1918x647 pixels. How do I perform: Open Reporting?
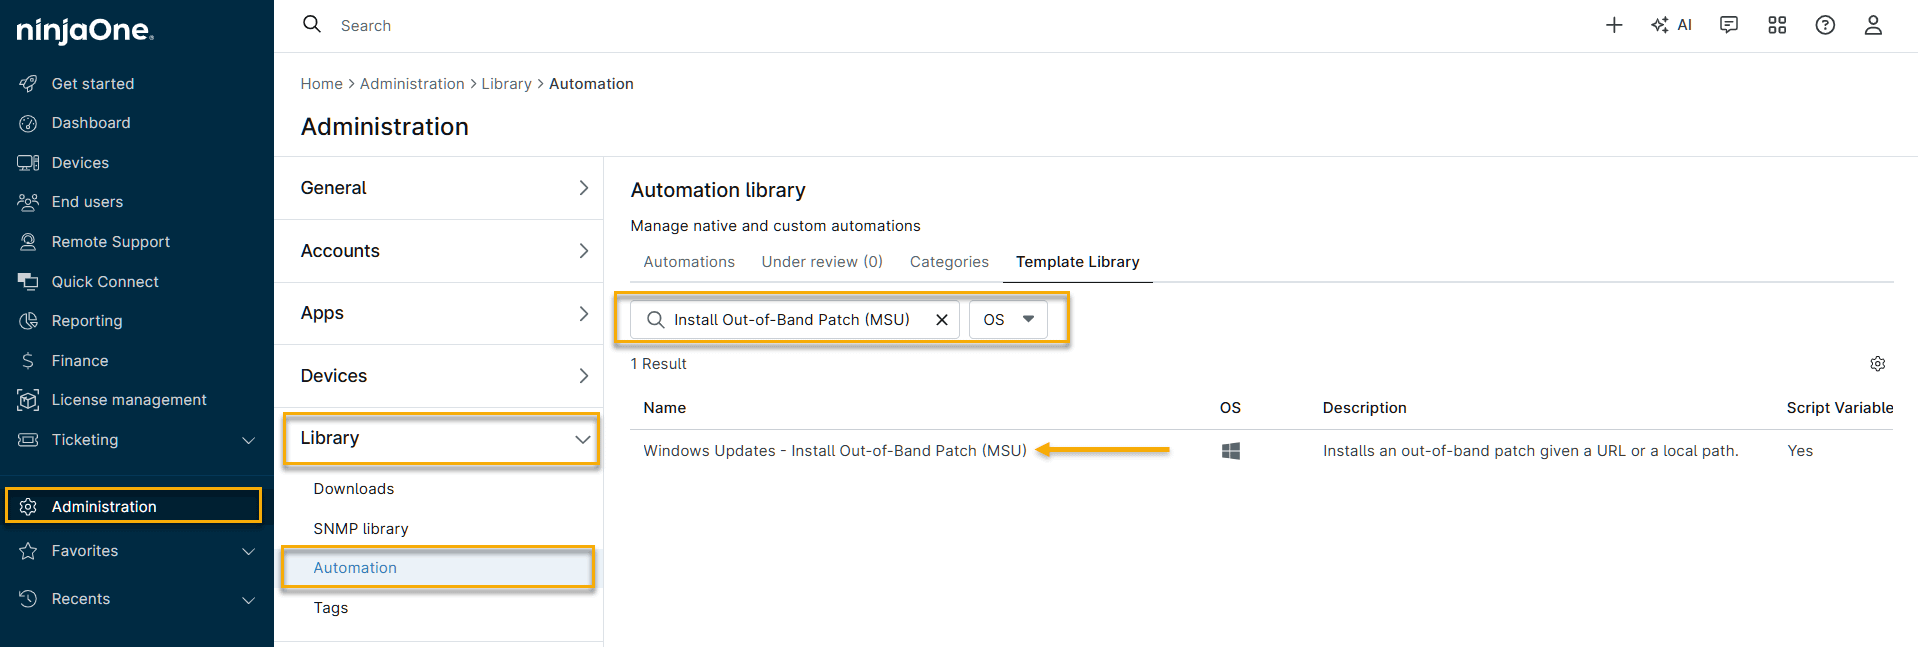pyautogui.click(x=87, y=321)
